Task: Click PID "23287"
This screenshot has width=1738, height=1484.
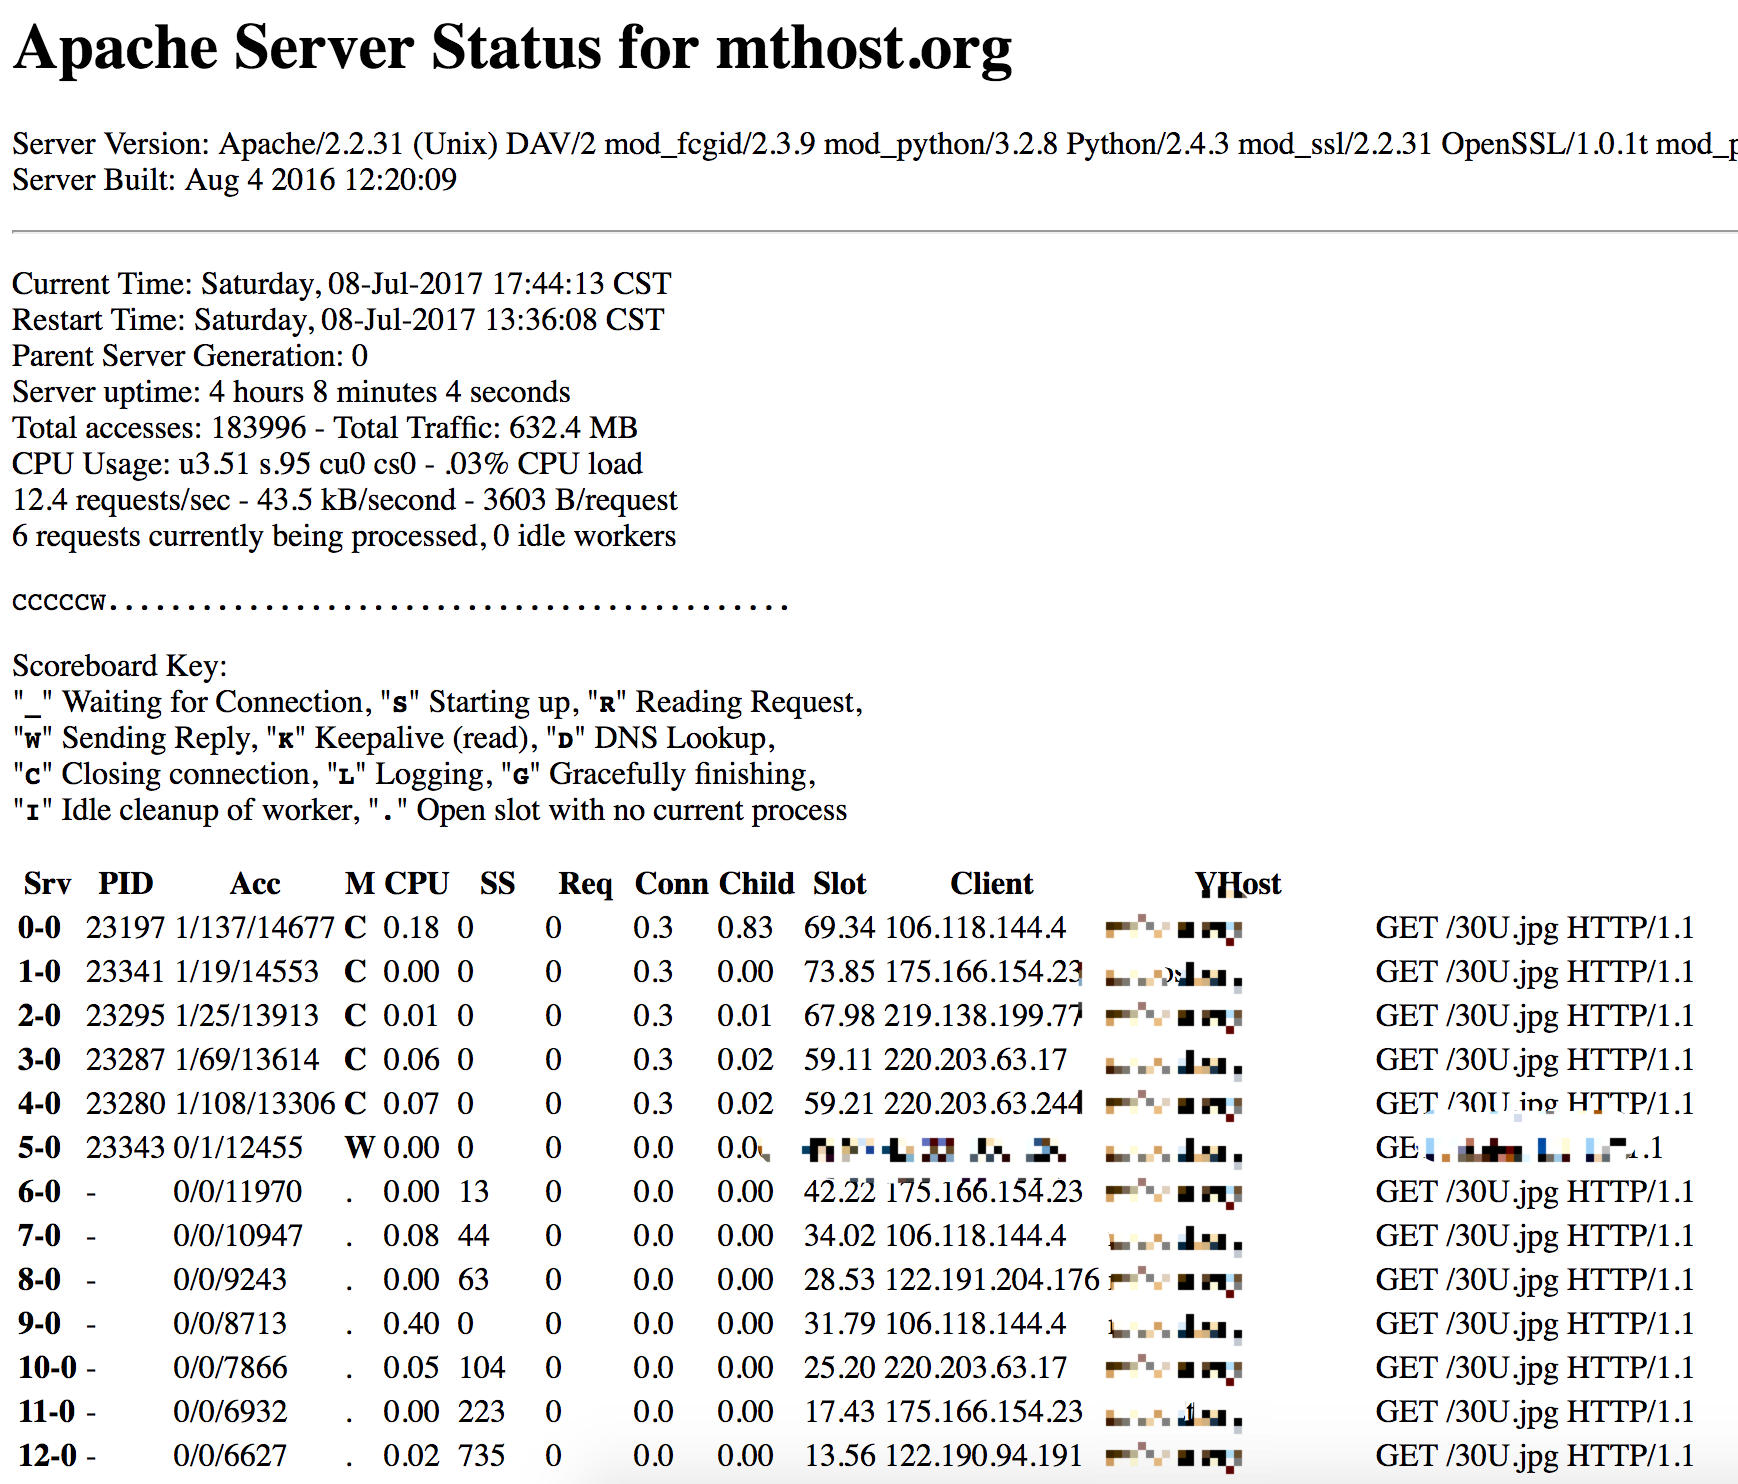Action: coord(125,1060)
